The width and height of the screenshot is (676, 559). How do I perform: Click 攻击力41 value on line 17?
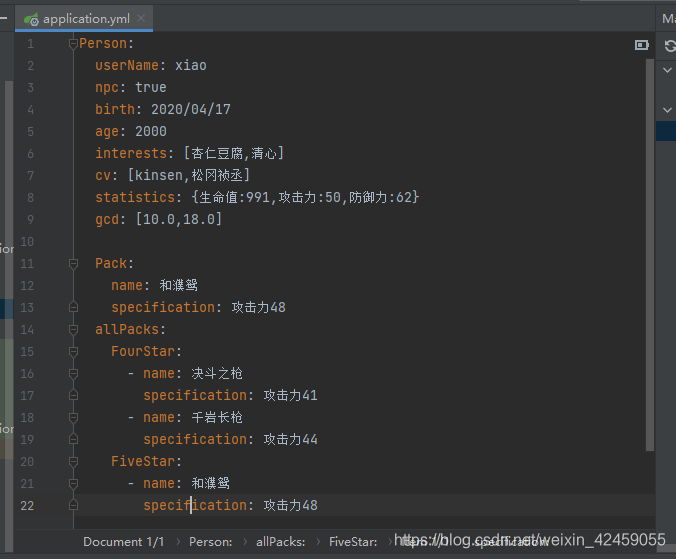[291, 395]
